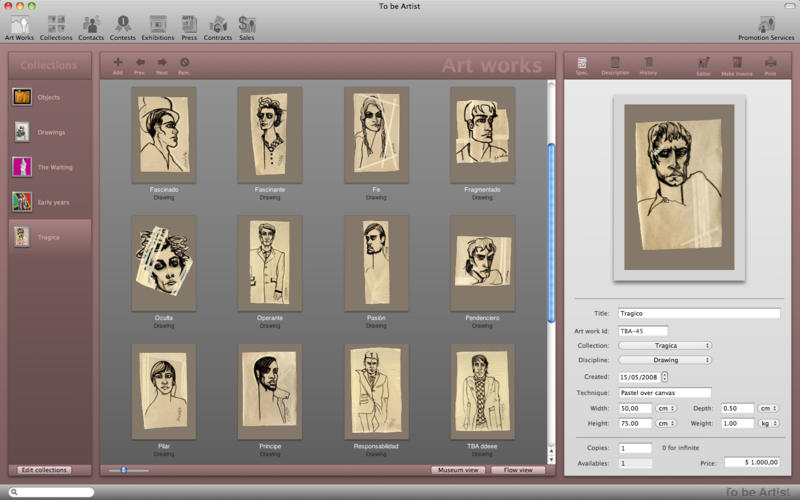Viewport: 800px width, 500px height.
Task: Go to next artwork arrow
Action: (162, 64)
